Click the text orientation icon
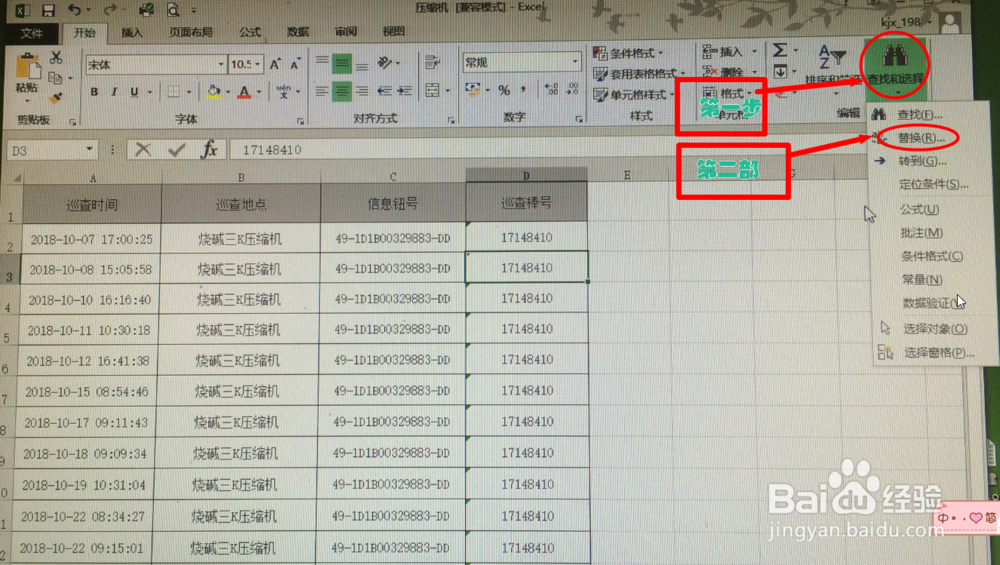Viewport: 1000px width, 565px height. tap(385, 62)
